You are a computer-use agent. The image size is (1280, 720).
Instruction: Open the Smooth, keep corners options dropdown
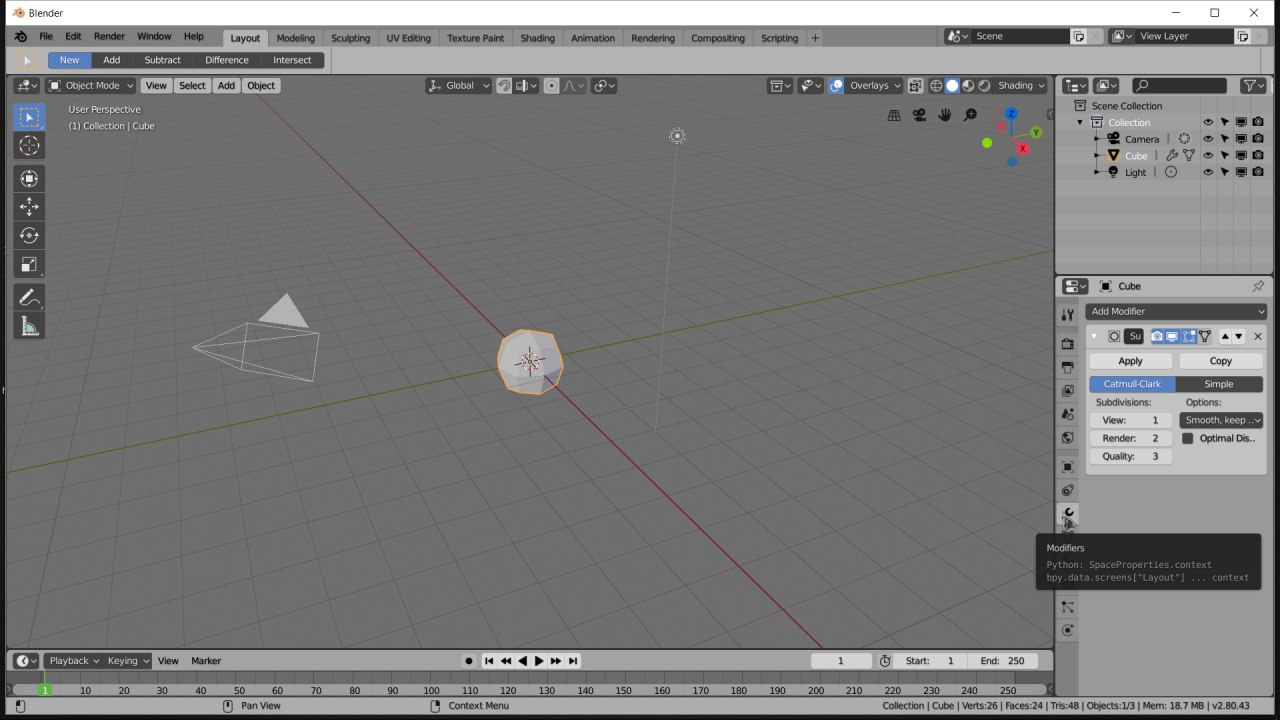[1221, 420]
